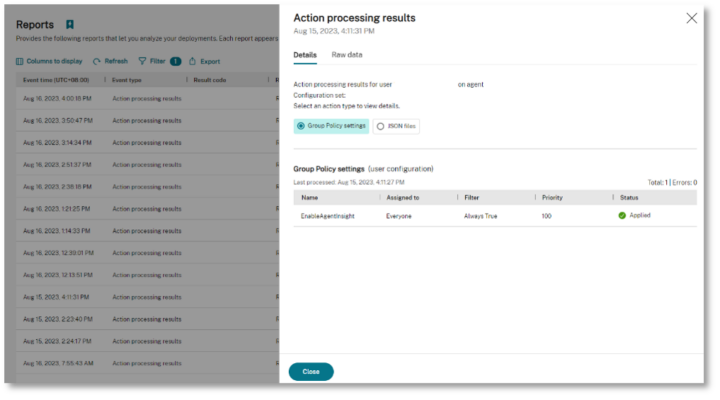Click the bookmark icon beside Reports title
The width and height of the screenshot is (720, 400).
[x=69, y=24]
